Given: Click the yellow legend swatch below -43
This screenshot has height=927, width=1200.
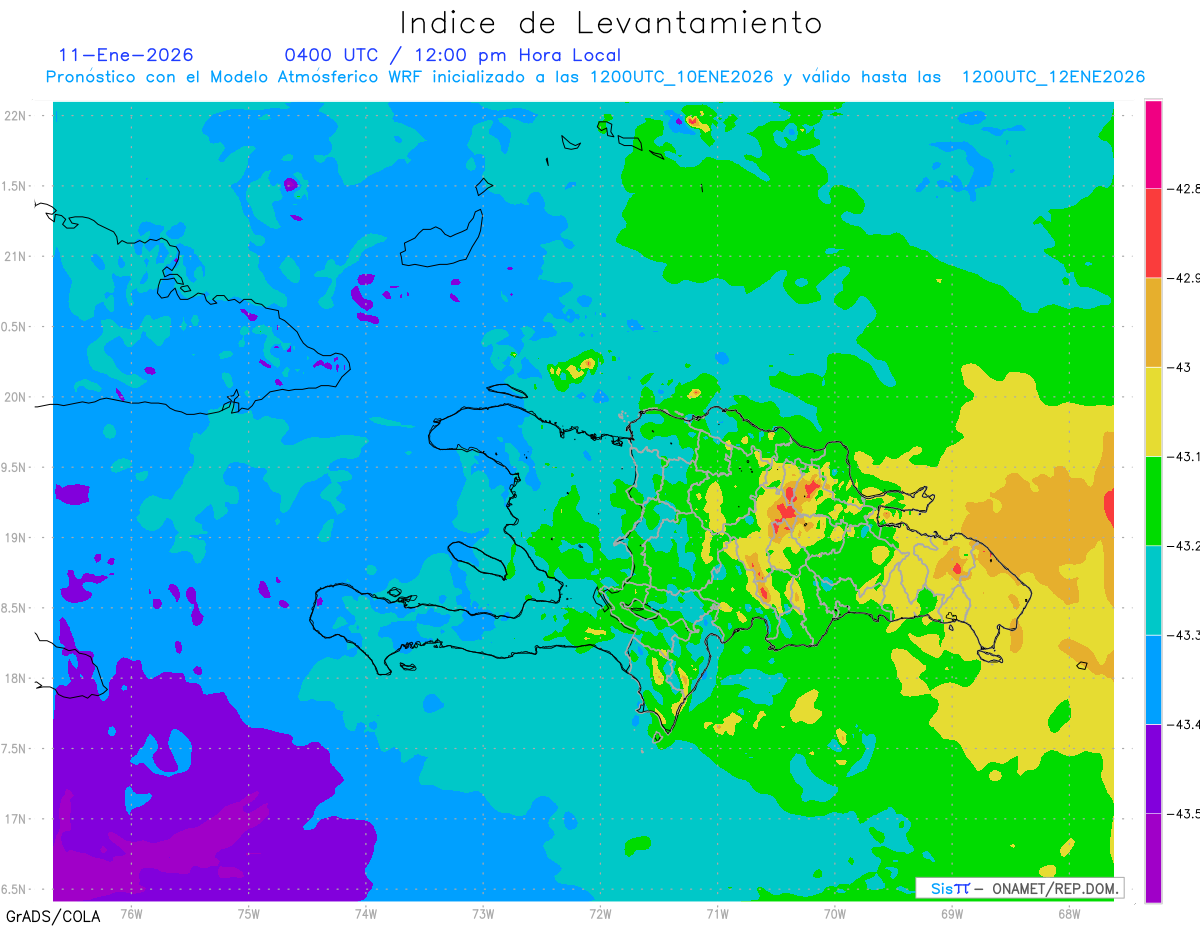Looking at the screenshot, I should pos(1153,411).
